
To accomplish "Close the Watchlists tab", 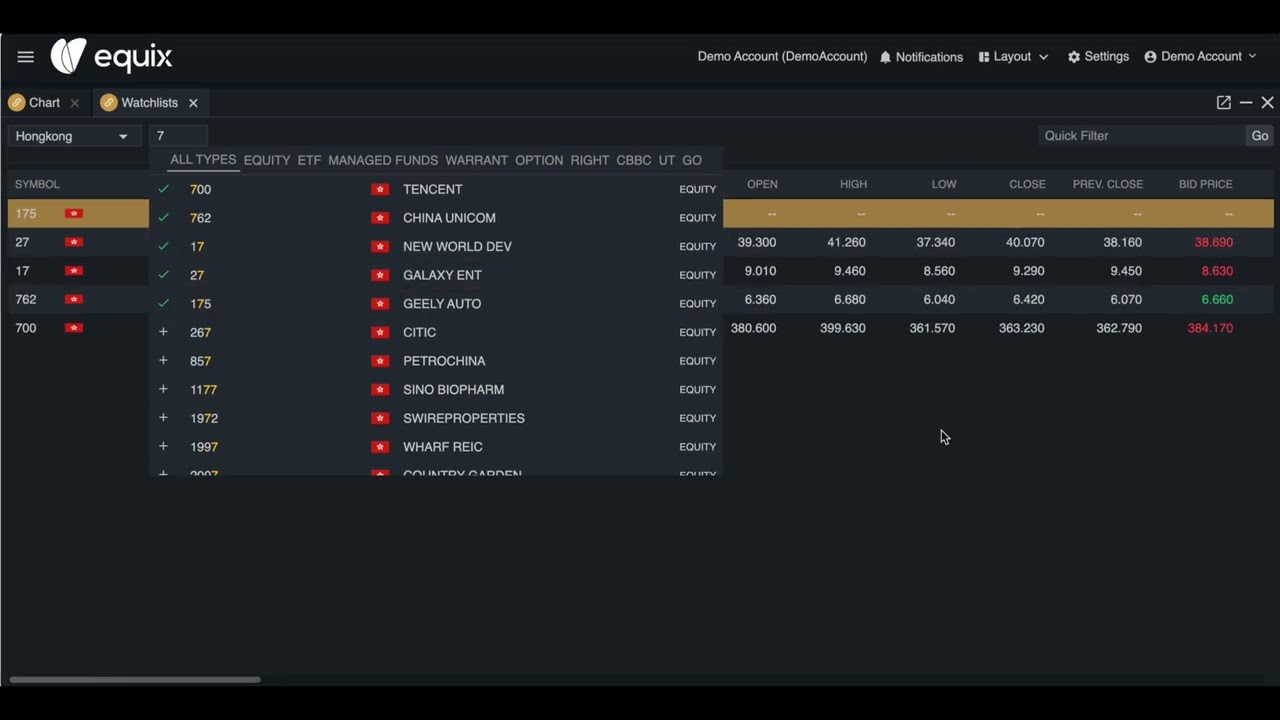I will coord(193,103).
